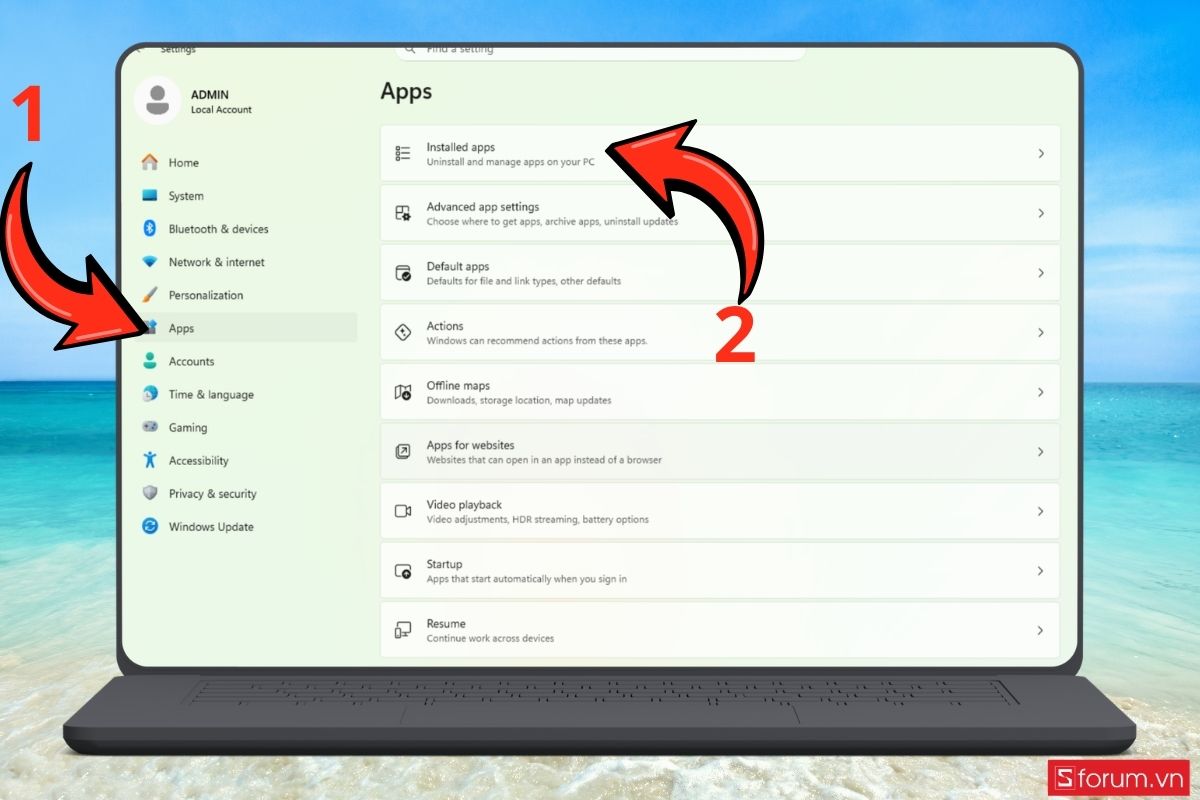Click the Advanced app settings icon
Viewport: 1200px width, 800px height.
tap(403, 213)
